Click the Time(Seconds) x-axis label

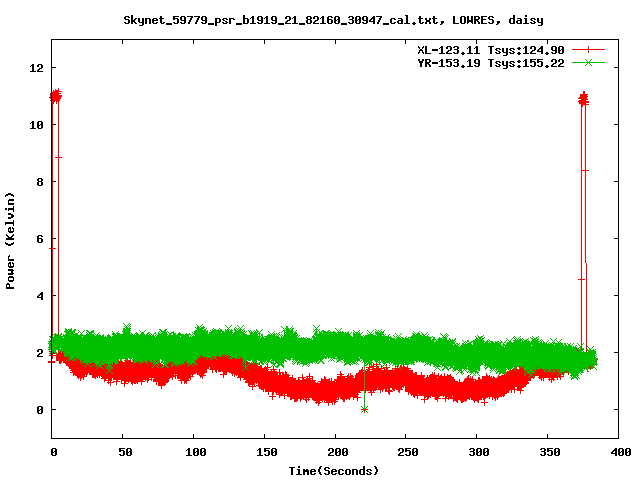coord(334,471)
